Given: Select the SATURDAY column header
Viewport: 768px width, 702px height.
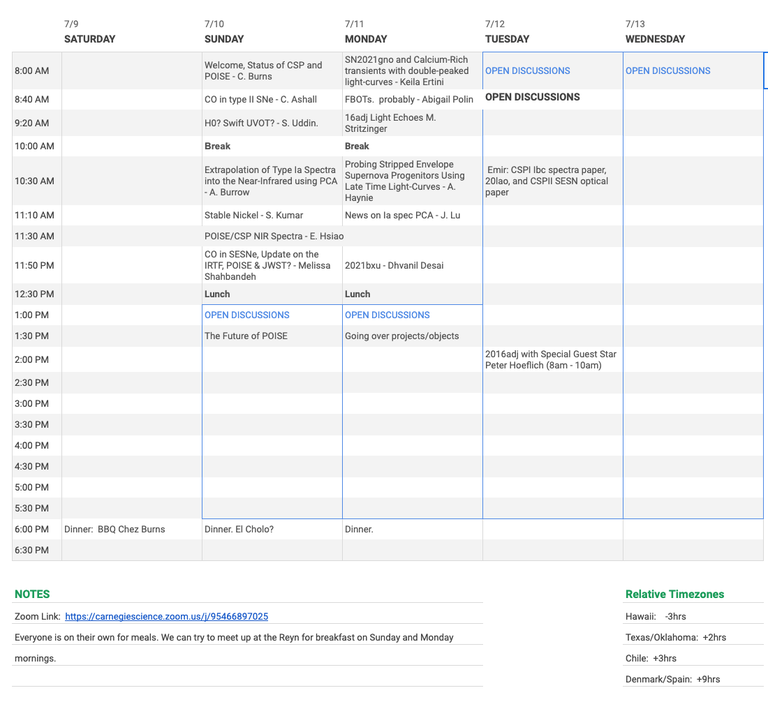Looking at the screenshot, I should [90, 39].
